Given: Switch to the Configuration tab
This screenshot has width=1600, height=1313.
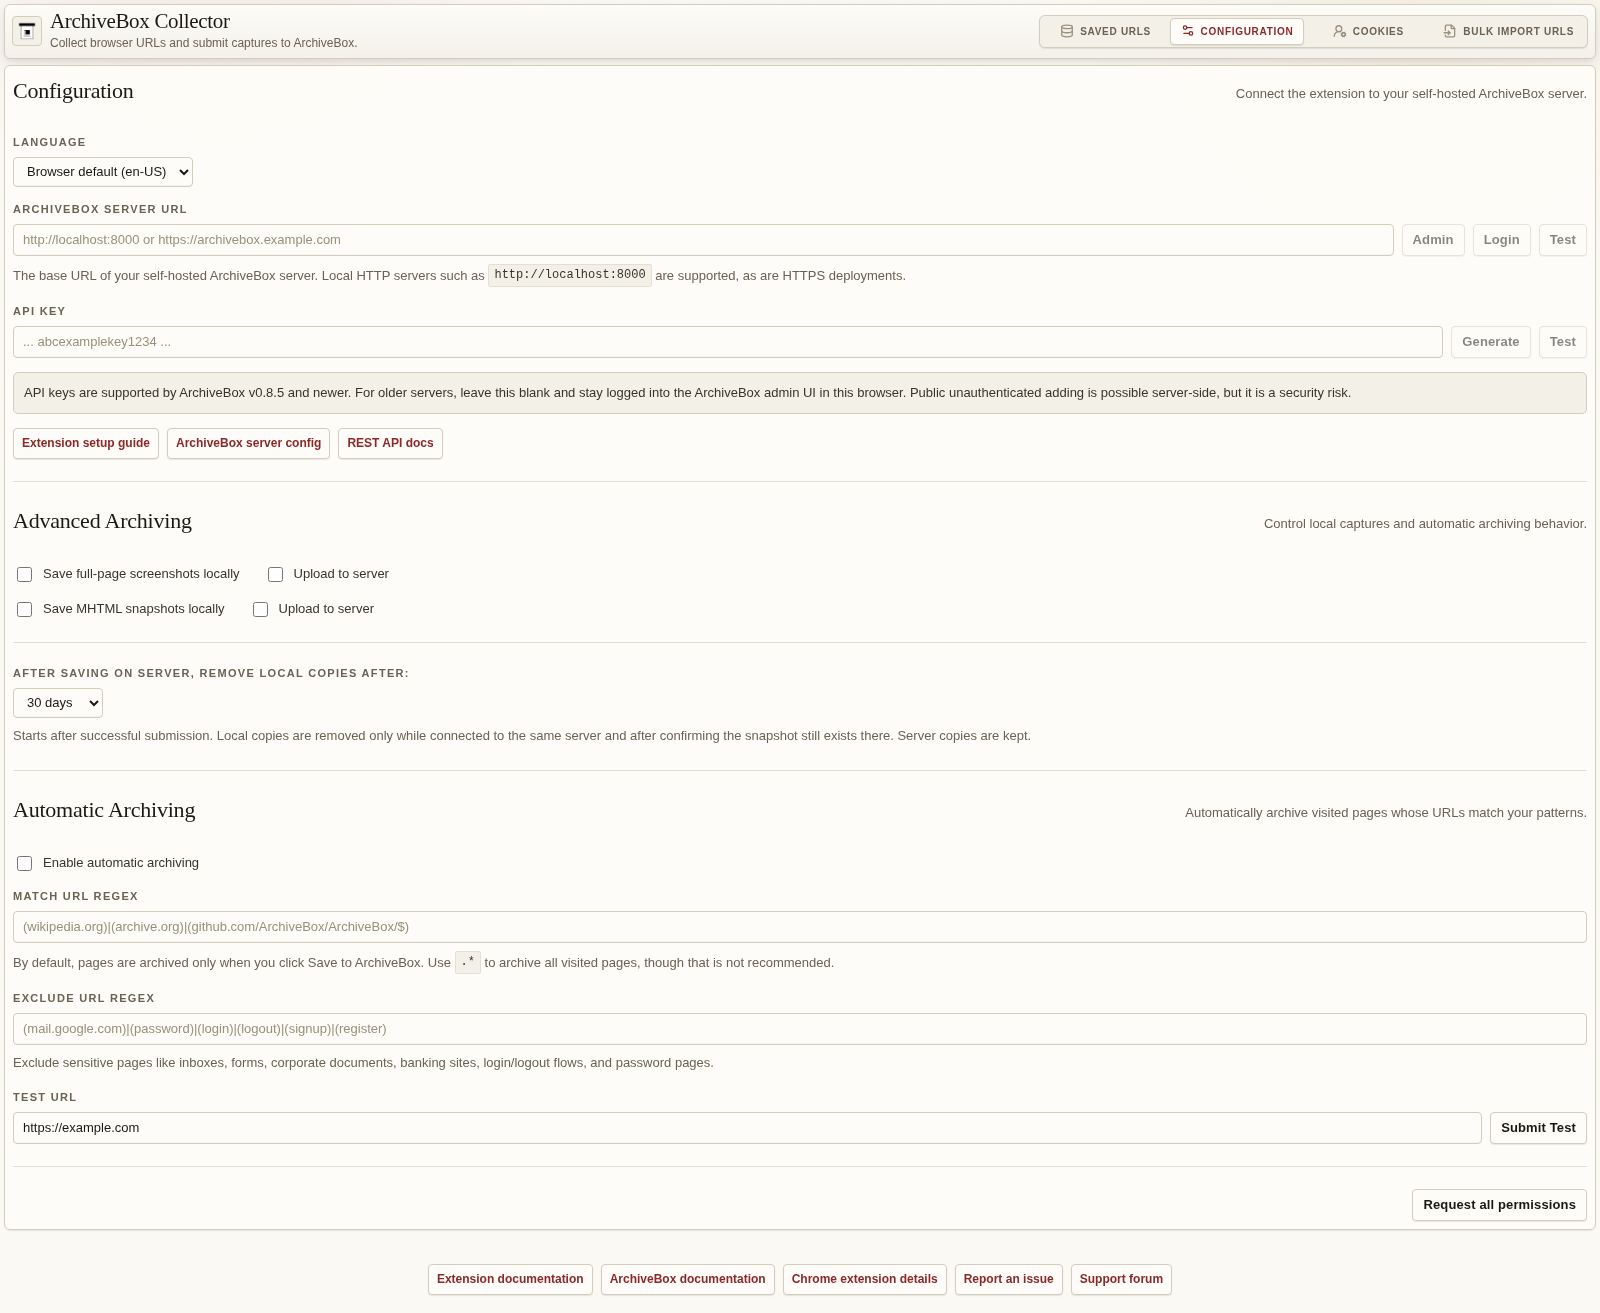Looking at the screenshot, I should 1237,31.
